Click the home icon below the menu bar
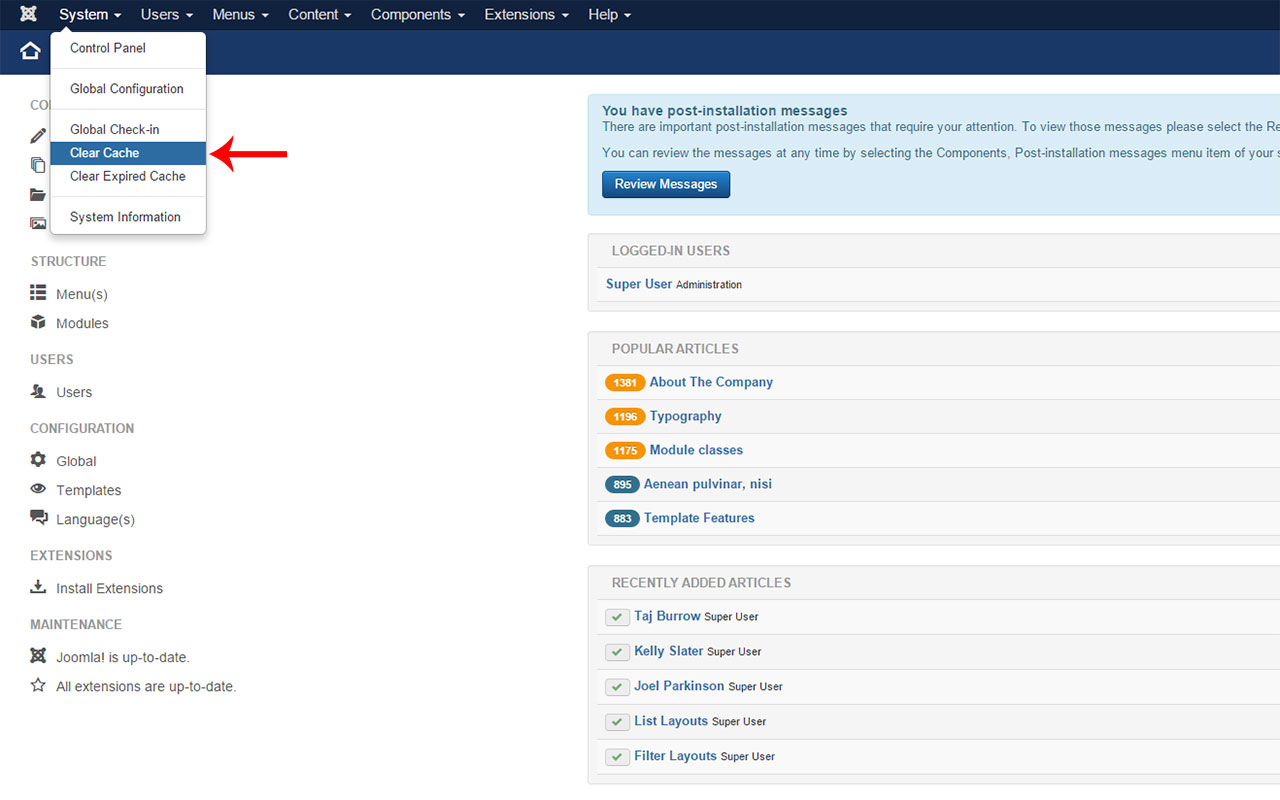1280x800 pixels. (30, 51)
